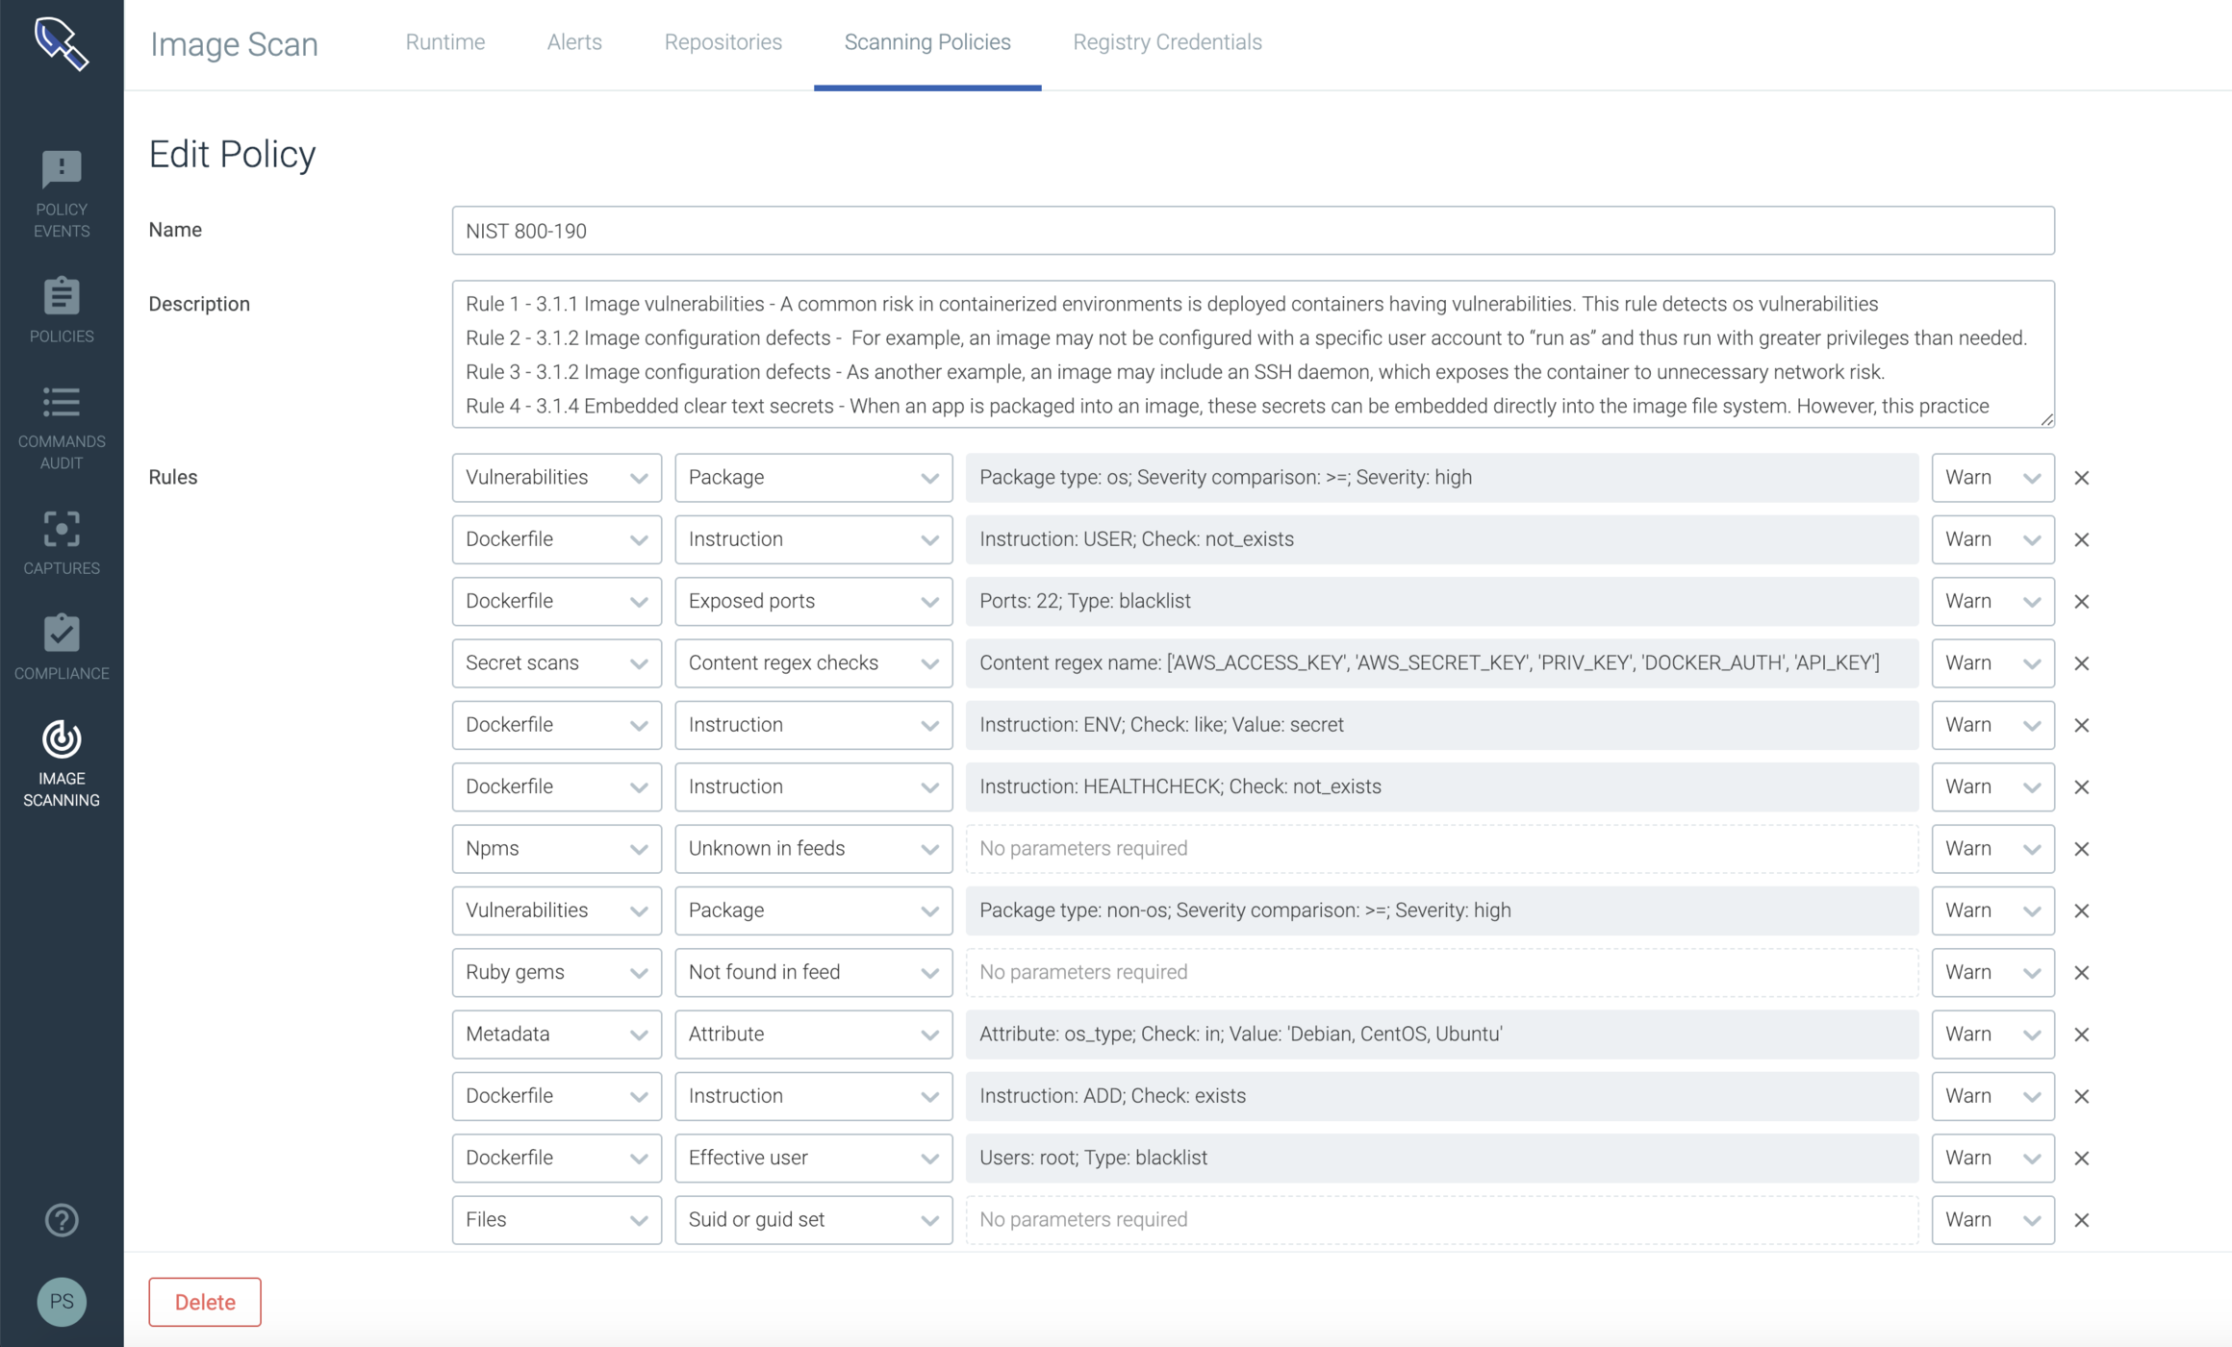The image size is (2232, 1347).
Task: Click non-os package severity parameters field
Action: point(1442,910)
